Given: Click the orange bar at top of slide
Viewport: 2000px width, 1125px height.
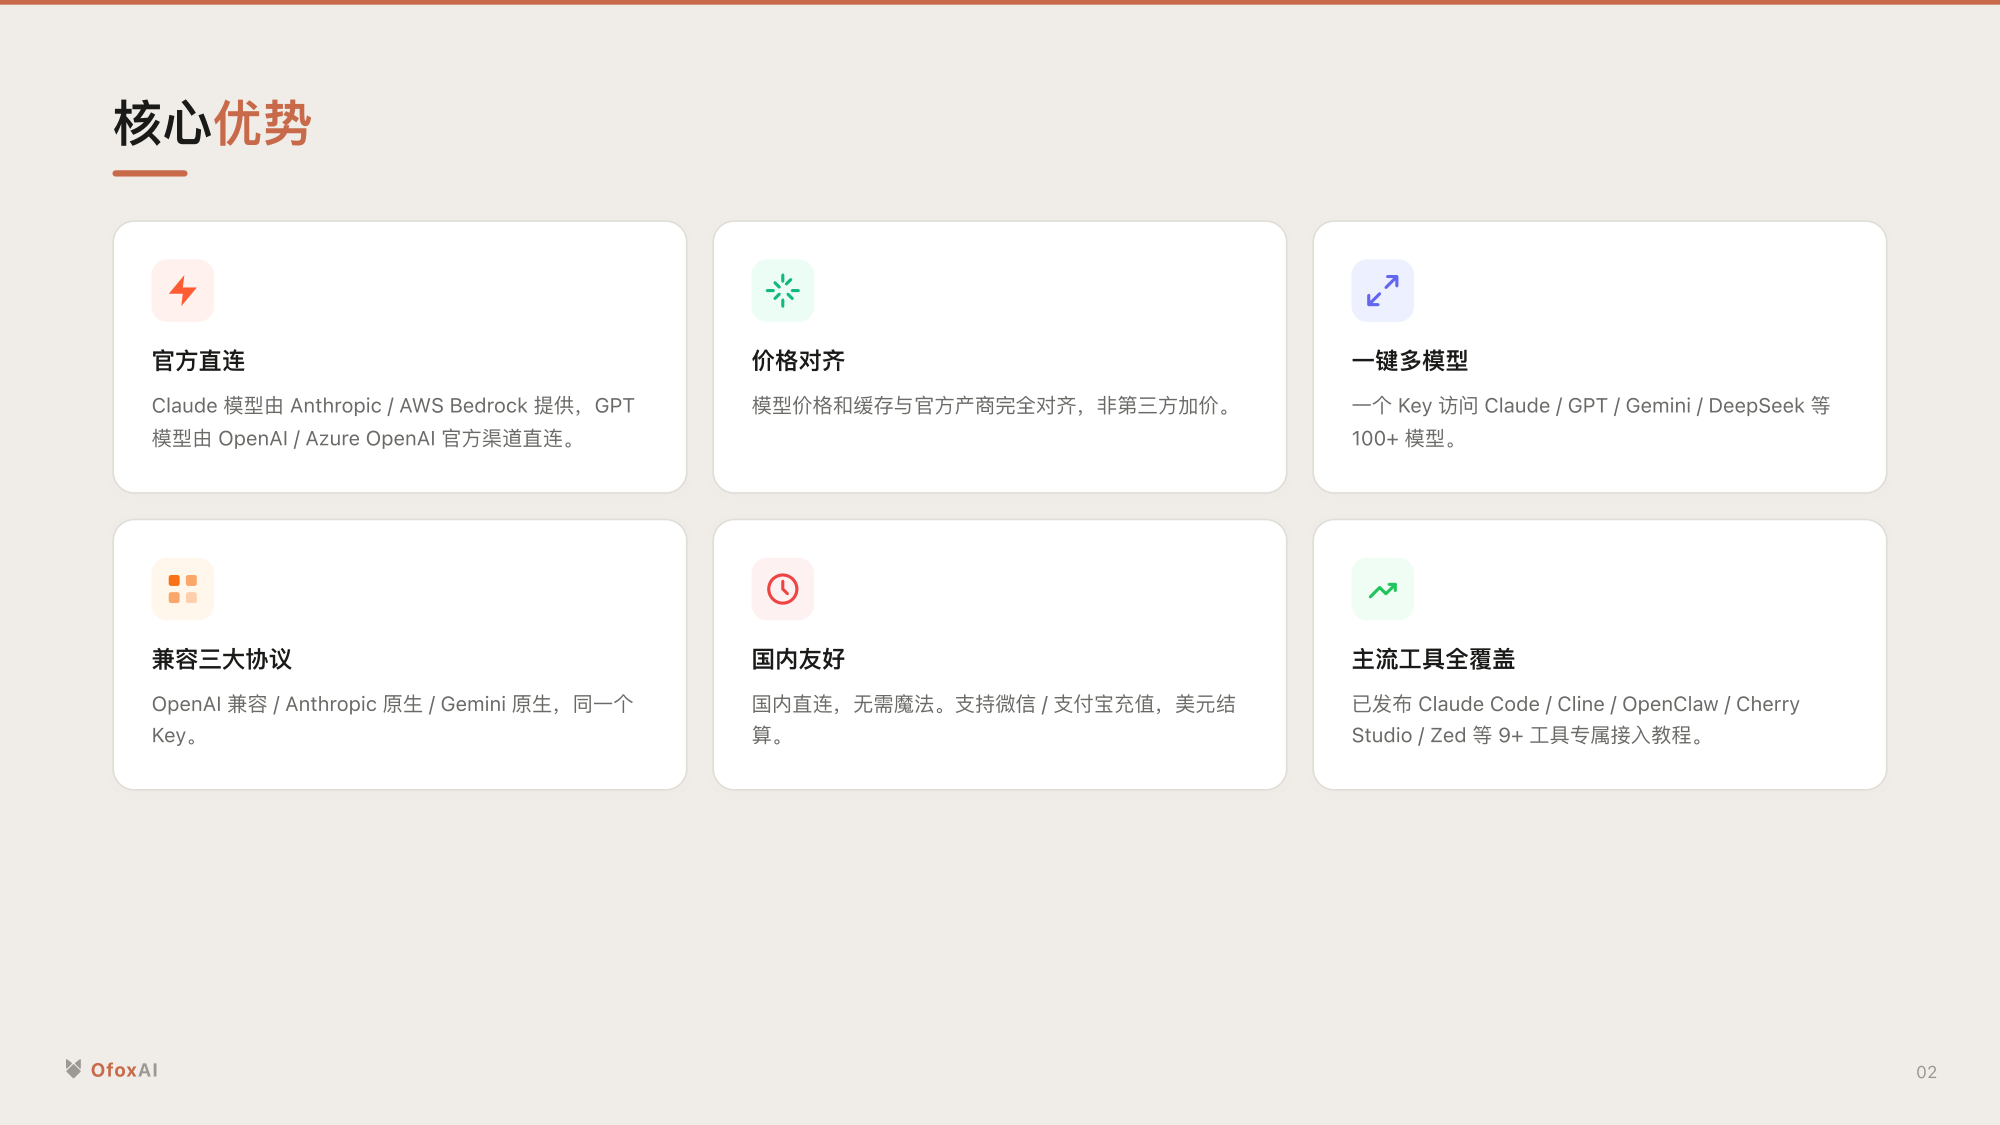Looking at the screenshot, I should pyautogui.click(x=1000, y=3).
